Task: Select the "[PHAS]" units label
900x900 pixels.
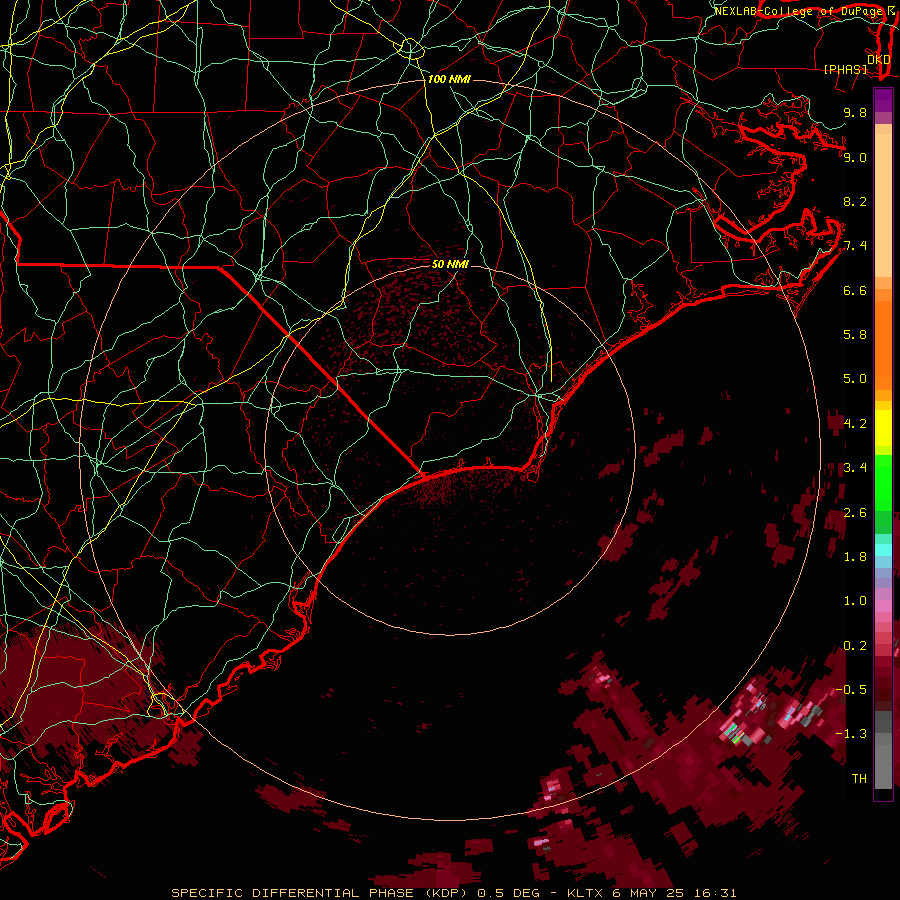Action: point(845,70)
